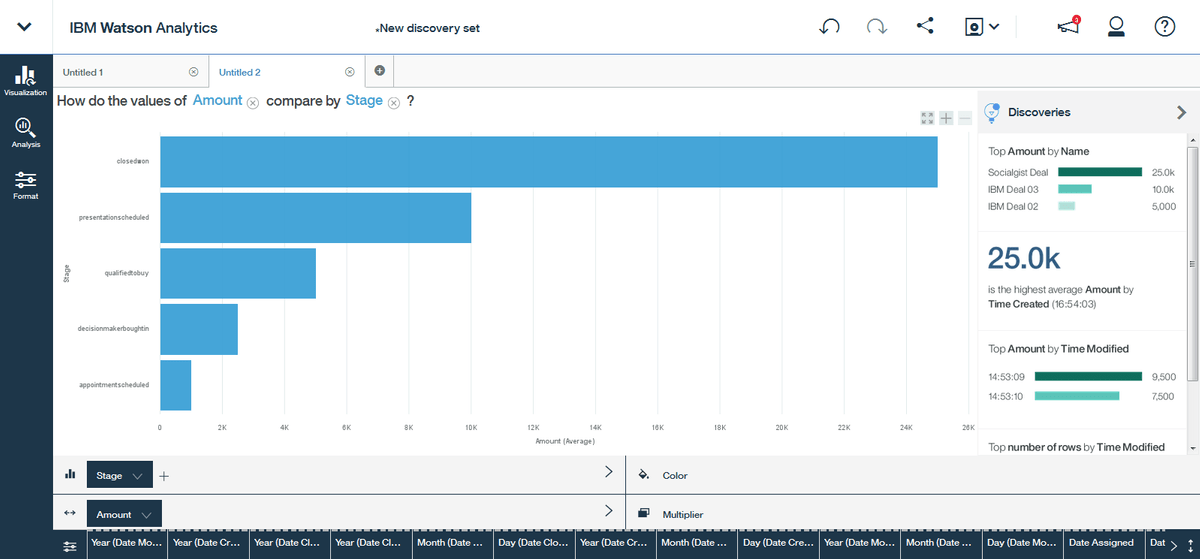Select the appointmentscheduled bar
Screen dimensions: 1200x559
pos(175,385)
